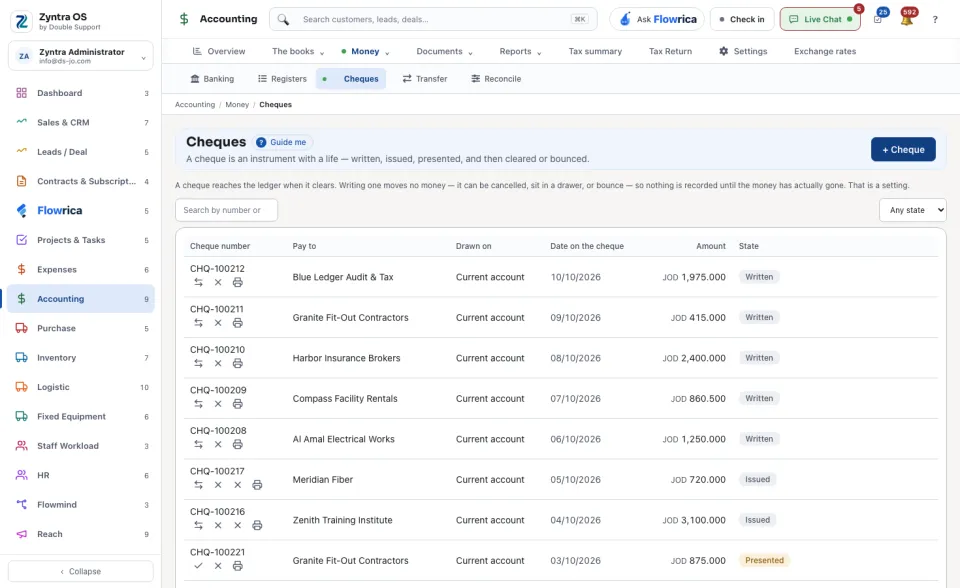Click the printer icon for CHQ-100221

pos(238,565)
